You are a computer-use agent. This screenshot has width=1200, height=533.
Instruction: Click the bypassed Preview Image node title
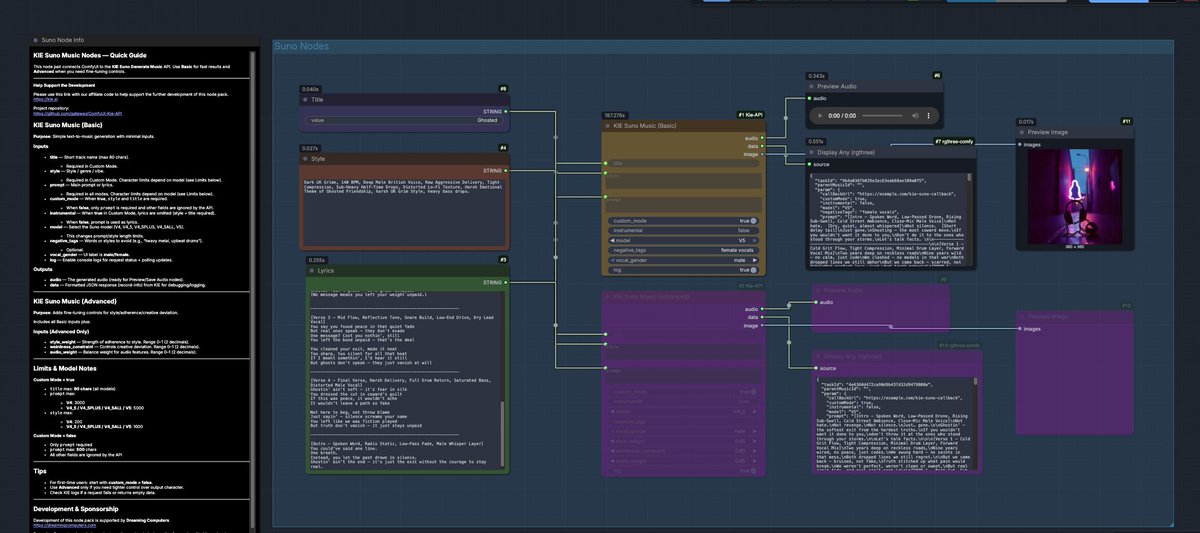(1050, 316)
